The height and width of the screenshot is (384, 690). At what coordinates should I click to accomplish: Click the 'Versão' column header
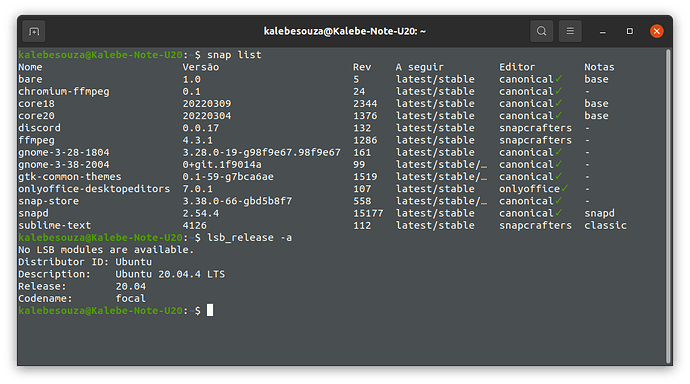click(x=201, y=67)
